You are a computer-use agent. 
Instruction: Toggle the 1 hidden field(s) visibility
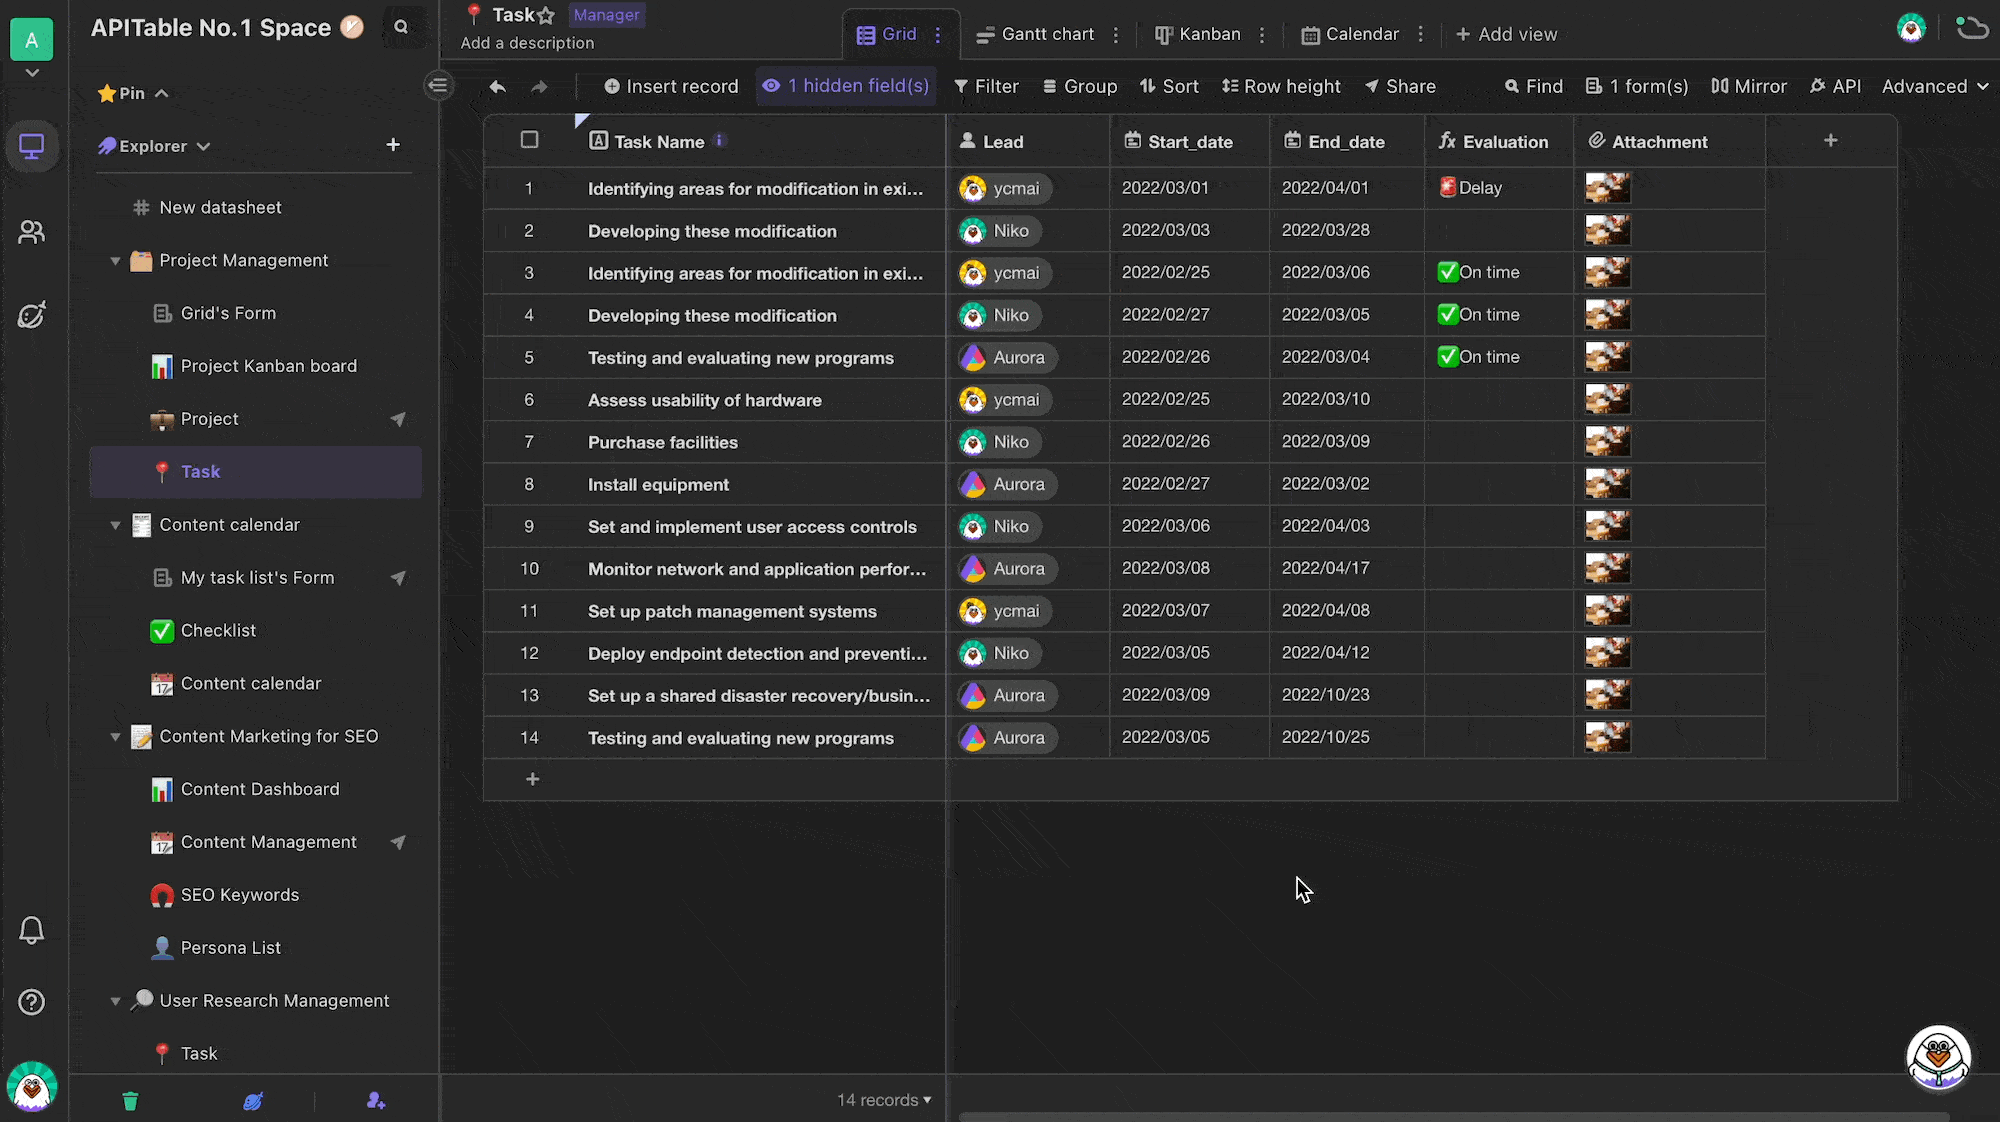843,87
